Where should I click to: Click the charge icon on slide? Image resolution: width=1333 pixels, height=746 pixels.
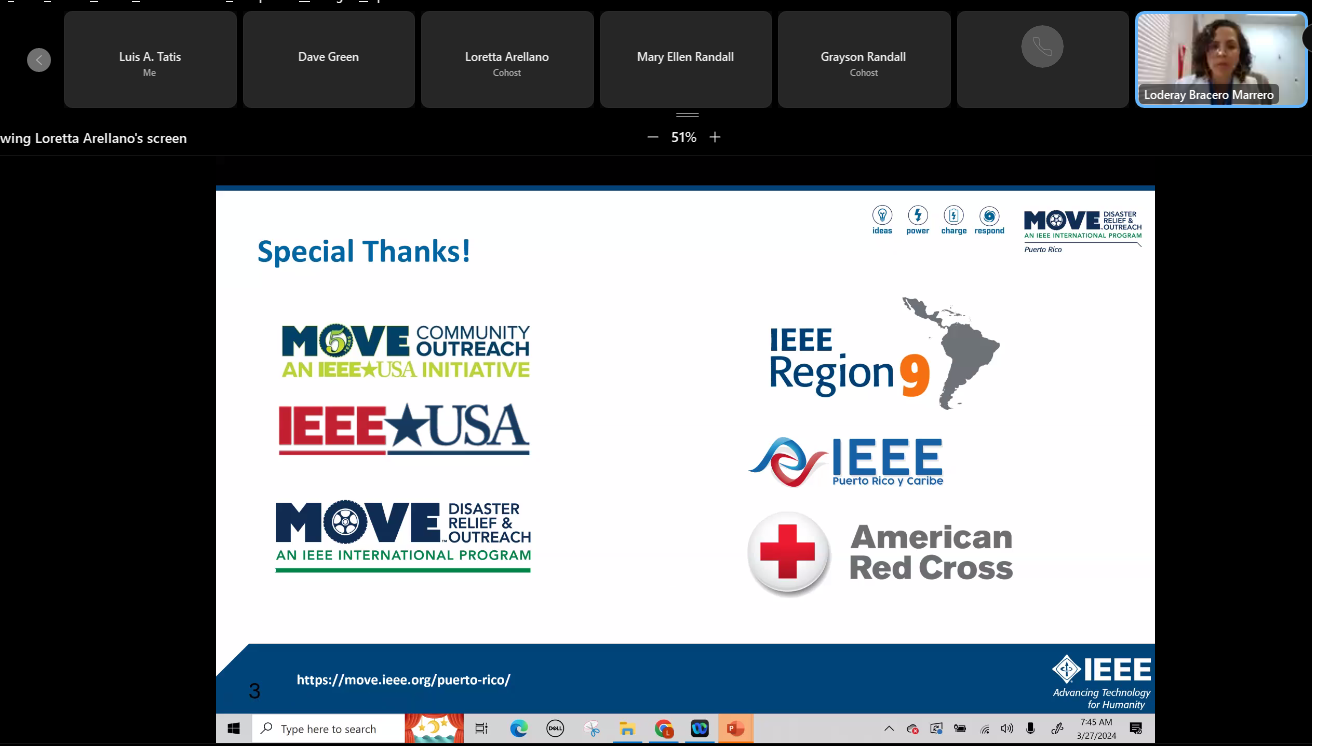(954, 219)
